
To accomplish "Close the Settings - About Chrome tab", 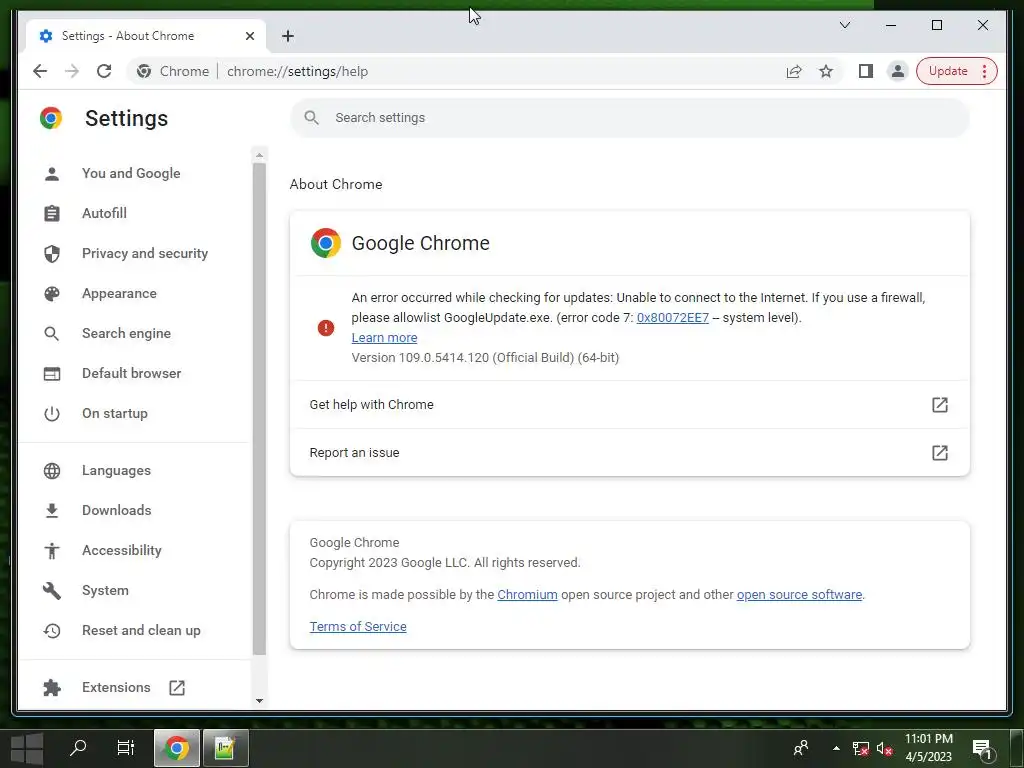I will pyautogui.click(x=249, y=36).
